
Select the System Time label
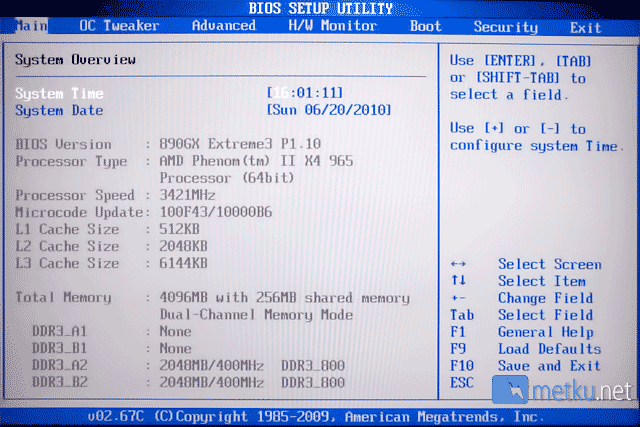[x=59, y=93]
